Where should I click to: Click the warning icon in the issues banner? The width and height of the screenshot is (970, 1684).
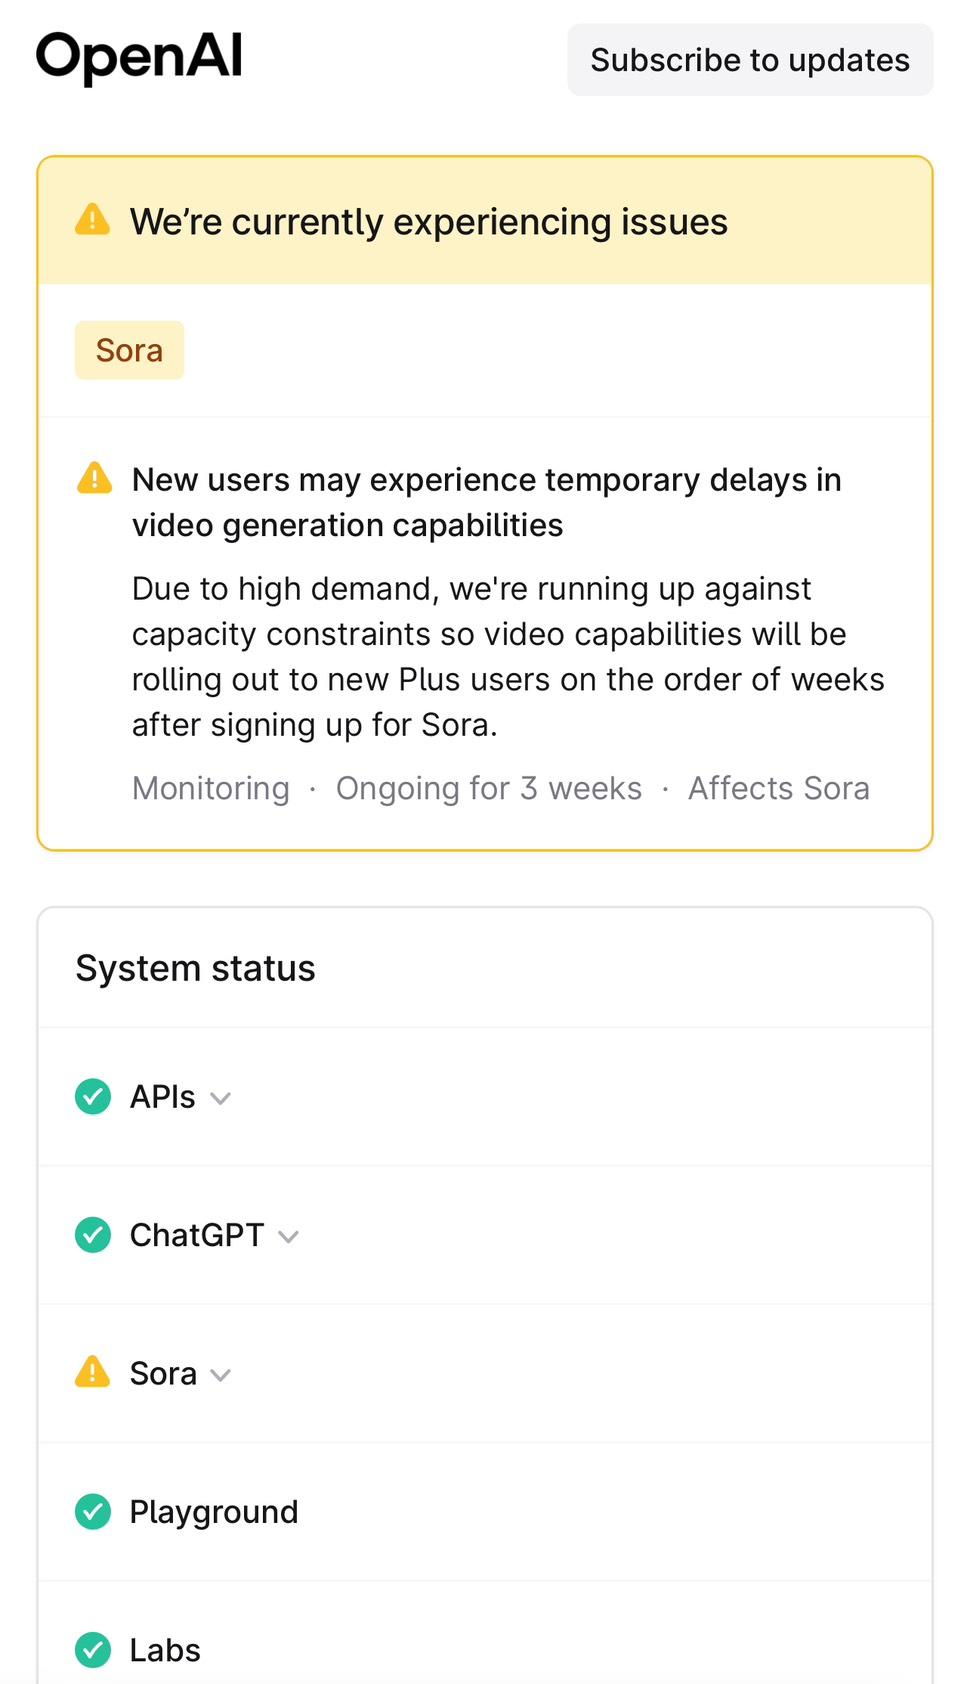[92, 220]
